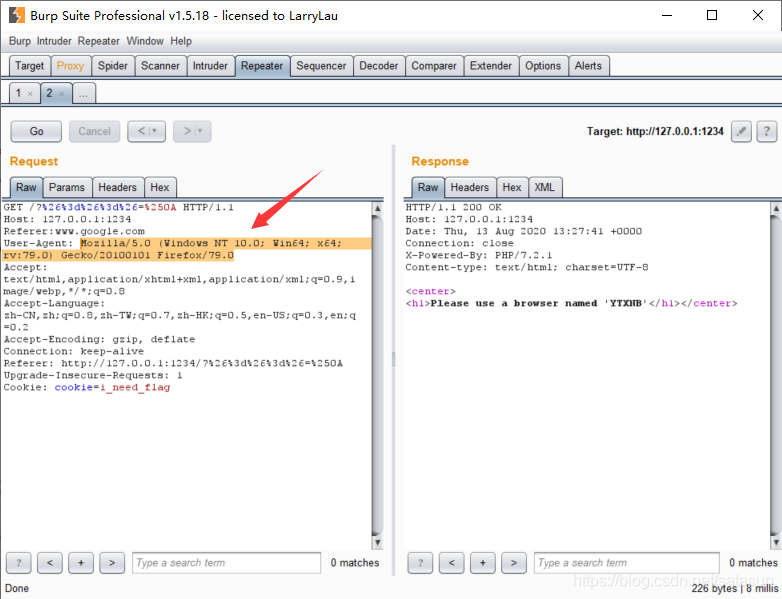Click response pane scroll up arrow
Viewport: 782px width, 599px height.
(776, 208)
